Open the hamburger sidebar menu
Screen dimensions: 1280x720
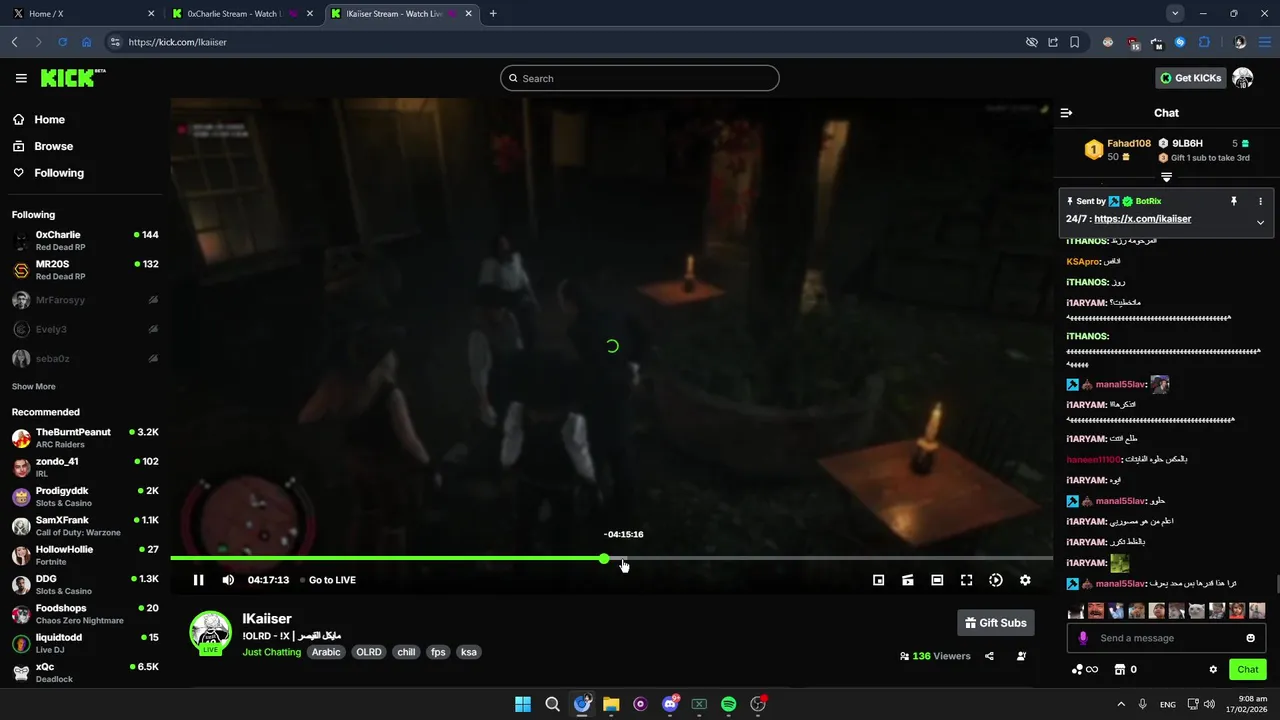[21, 78]
